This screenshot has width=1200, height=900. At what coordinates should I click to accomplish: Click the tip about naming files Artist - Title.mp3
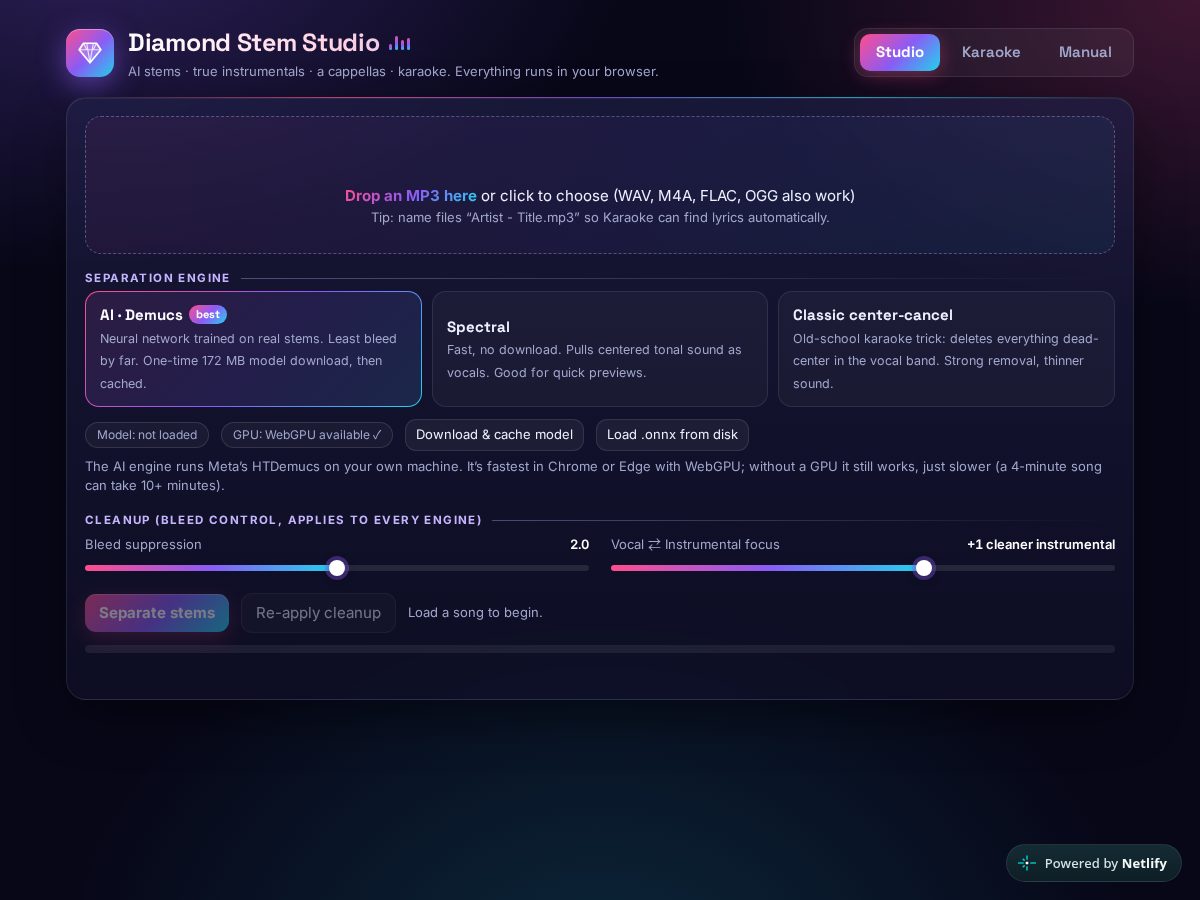600,217
